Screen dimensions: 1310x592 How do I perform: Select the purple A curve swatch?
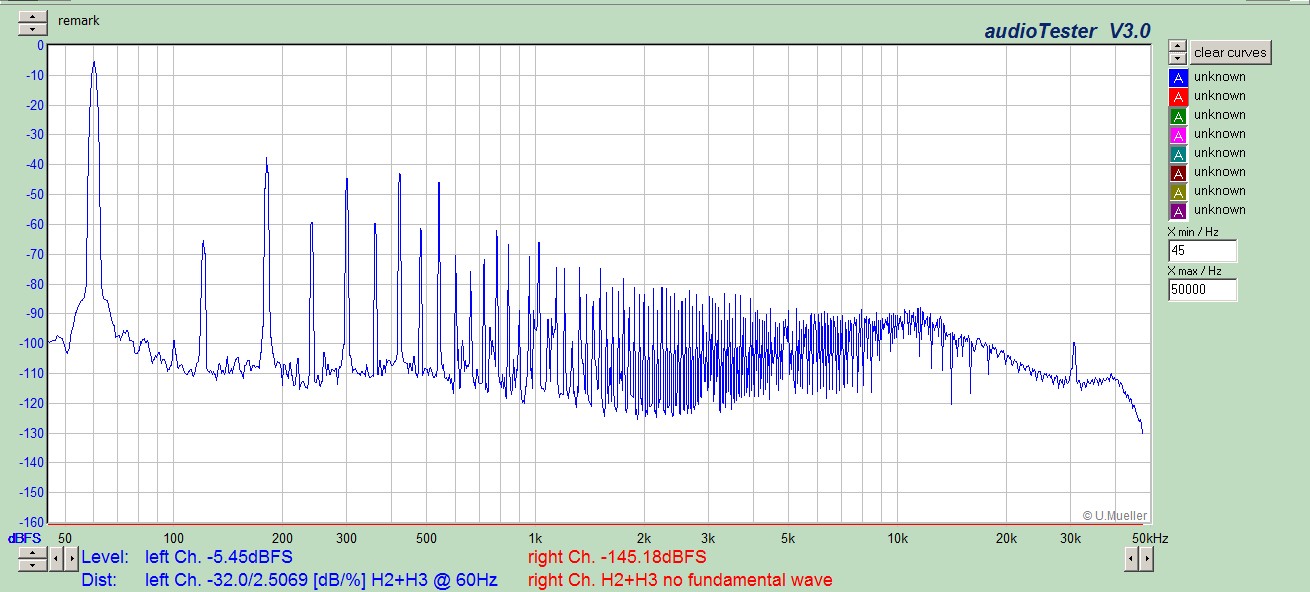click(x=1178, y=210)
